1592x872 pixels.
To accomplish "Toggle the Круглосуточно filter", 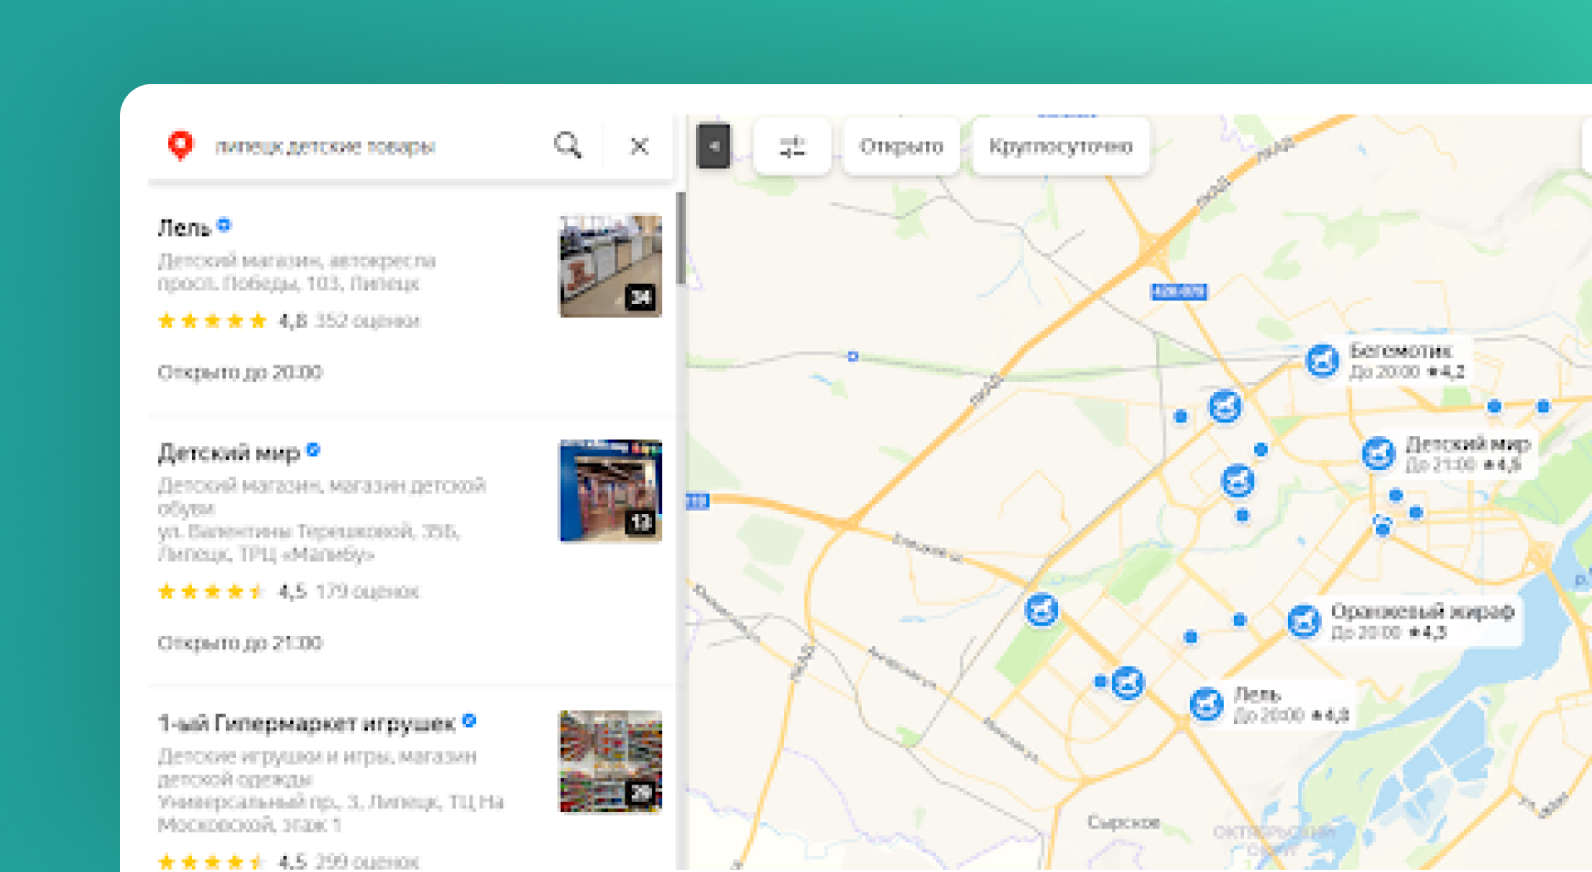I will tap(1061, 146).
